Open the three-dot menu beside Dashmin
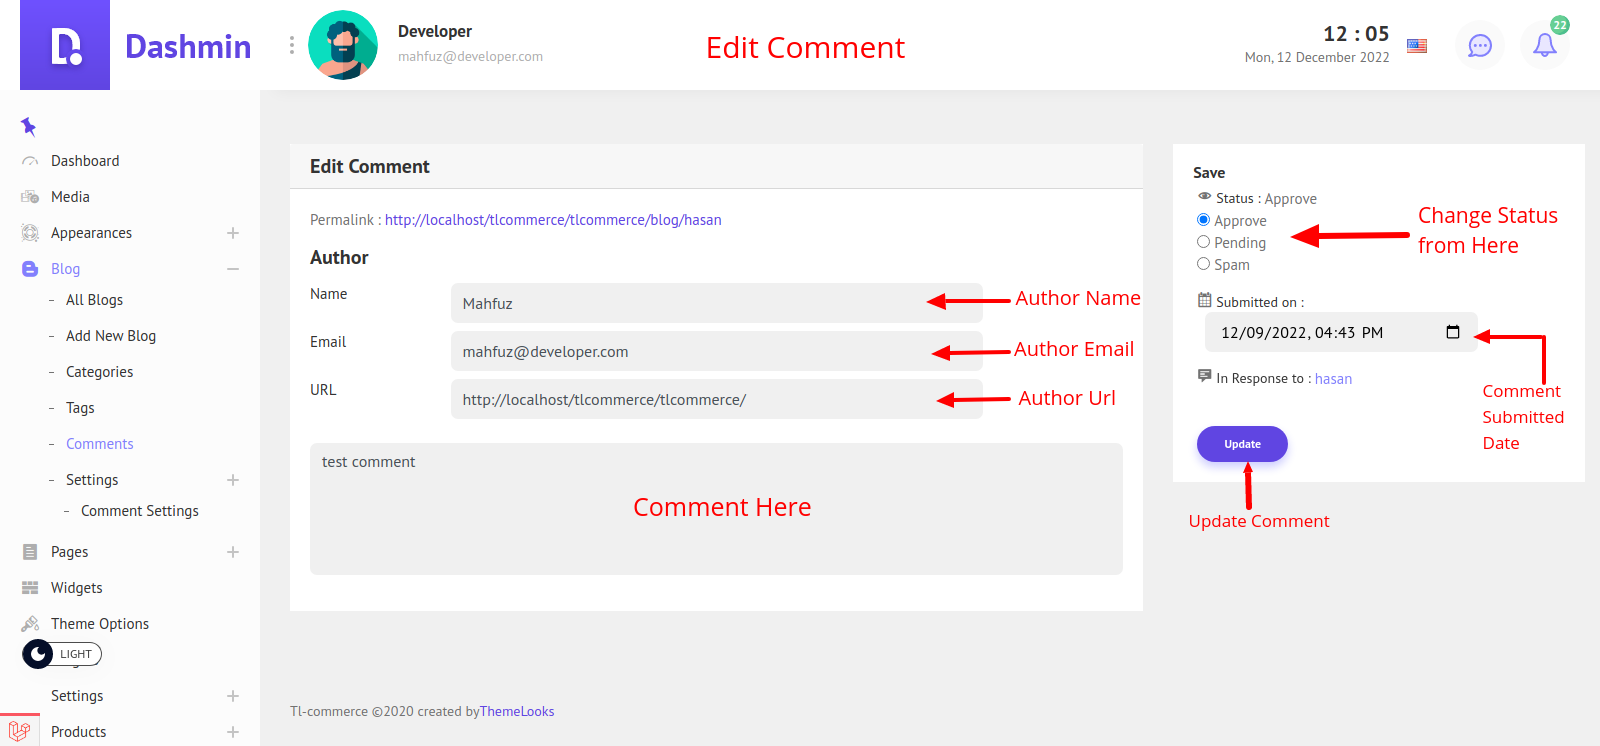The height and width of the screenshot is (746, 1600). pyautogui.click(x=291, y=45)
